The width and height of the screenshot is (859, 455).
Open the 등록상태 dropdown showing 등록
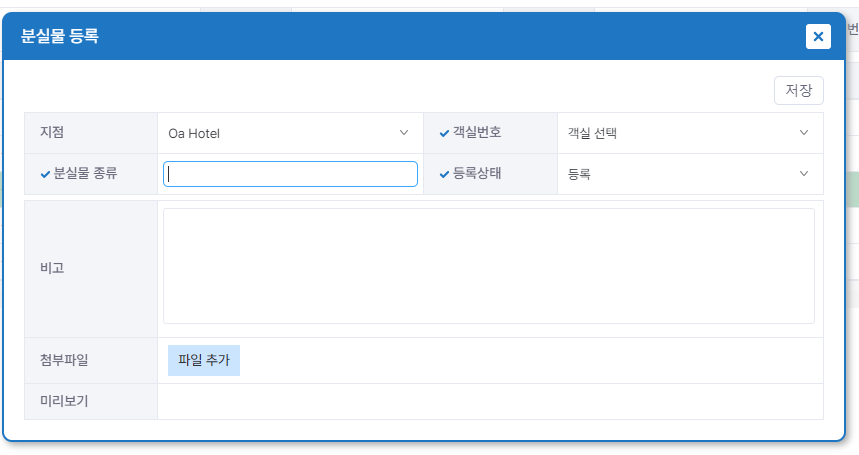click(x=690, y=174)
